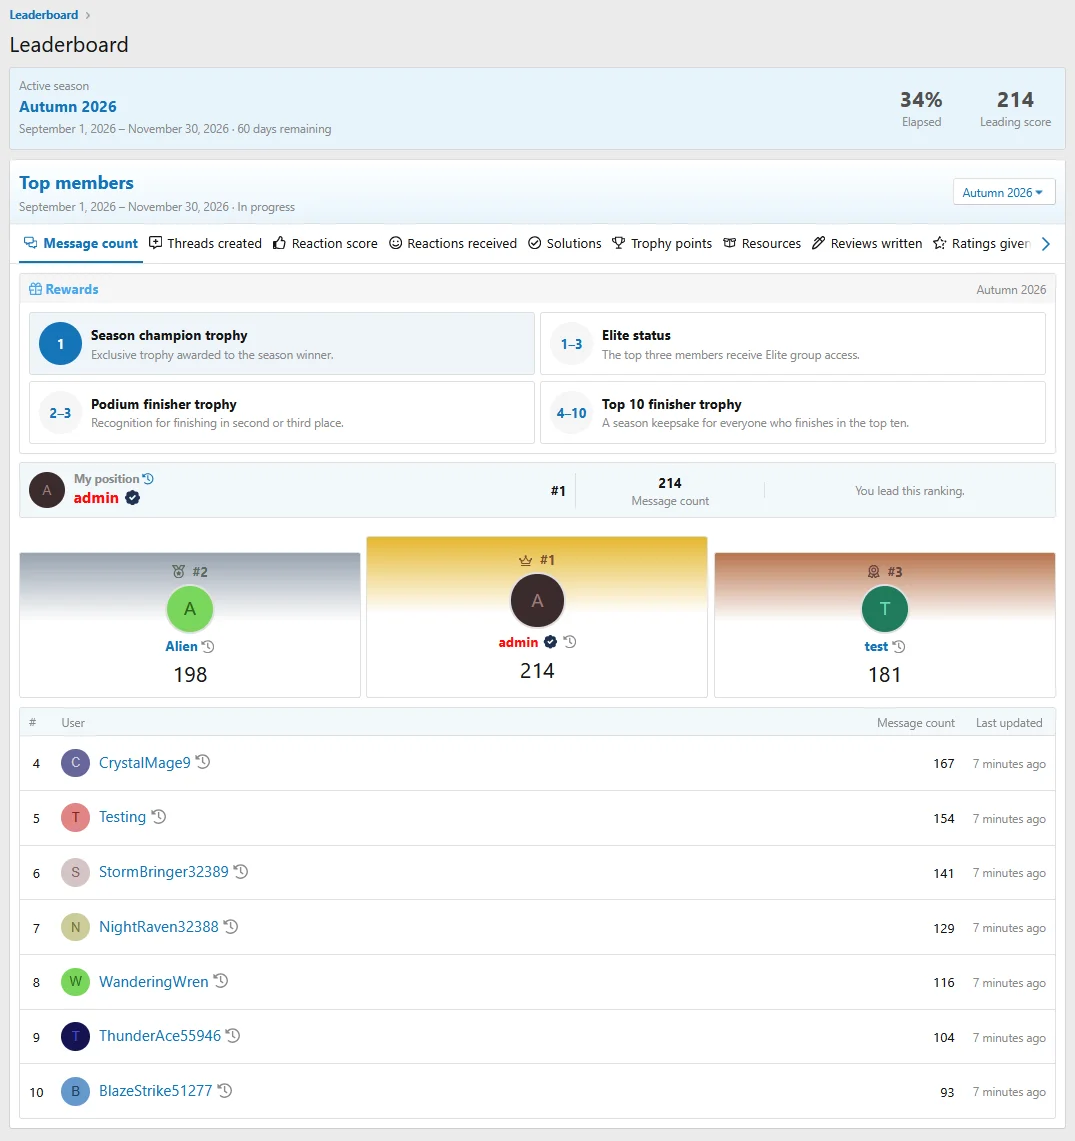Click 'You lead this ranking.' text

tap(910, 490)
